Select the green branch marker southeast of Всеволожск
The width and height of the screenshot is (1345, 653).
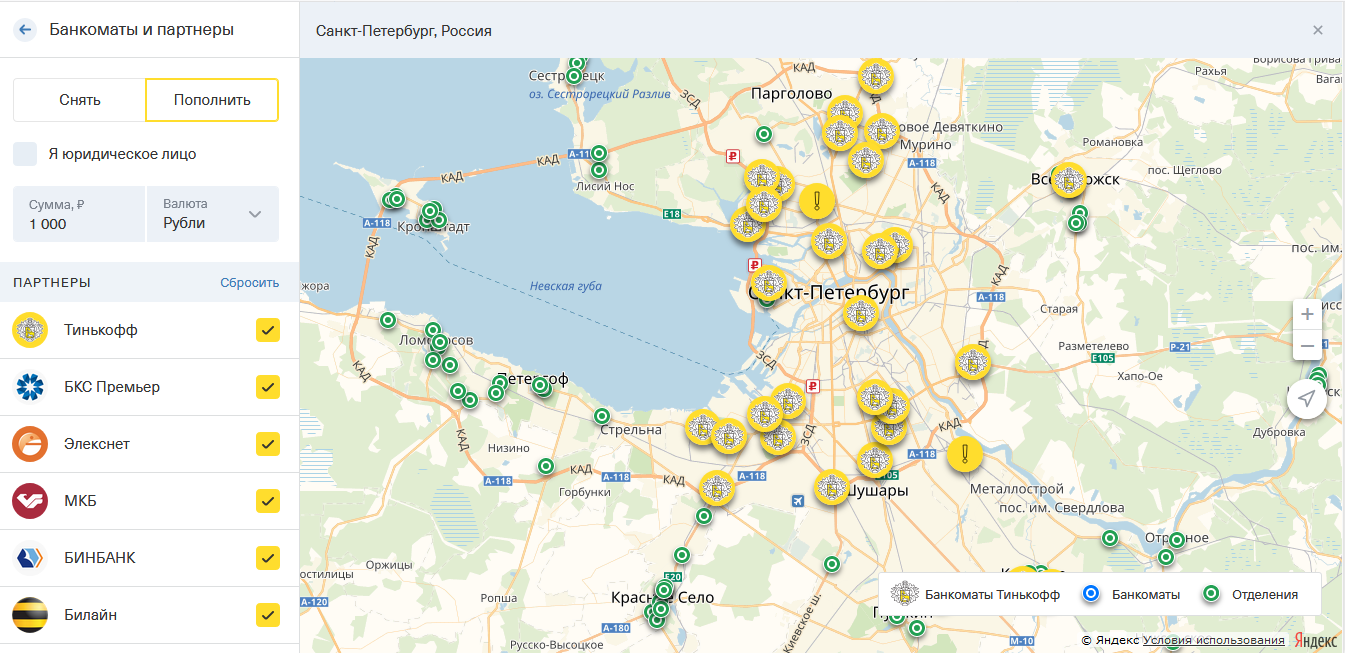(1077, 222)
